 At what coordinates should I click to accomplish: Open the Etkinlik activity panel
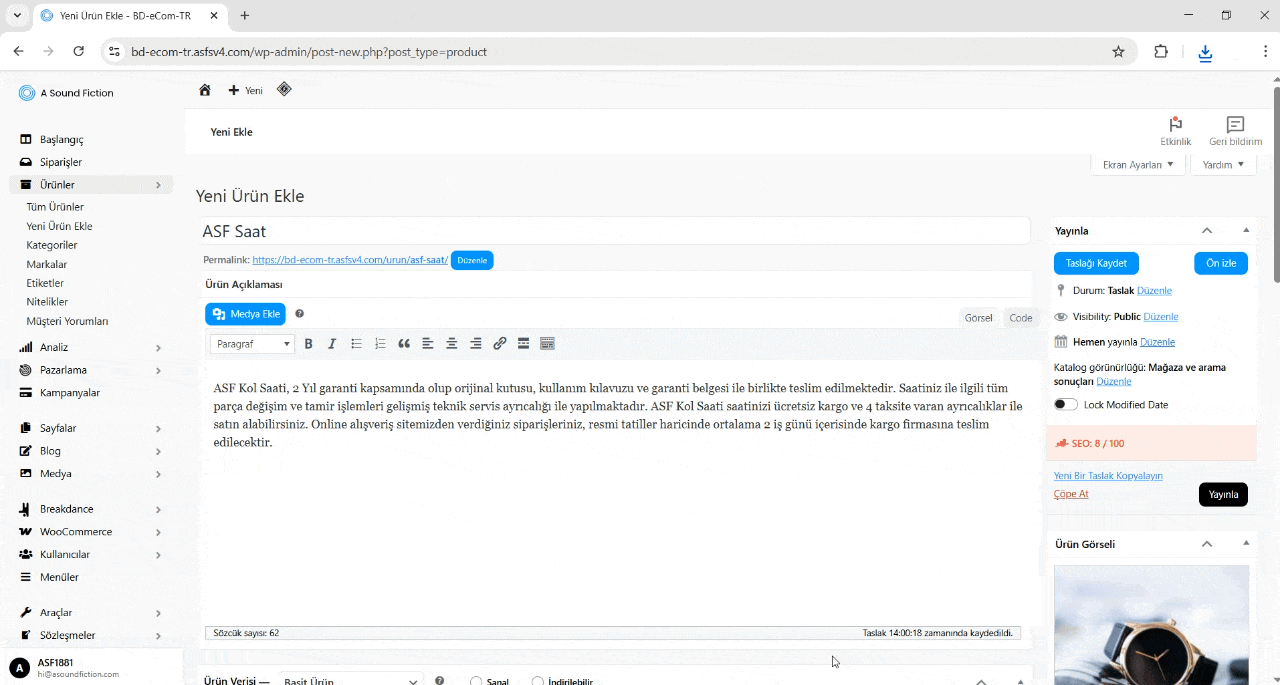(1175, 130)
